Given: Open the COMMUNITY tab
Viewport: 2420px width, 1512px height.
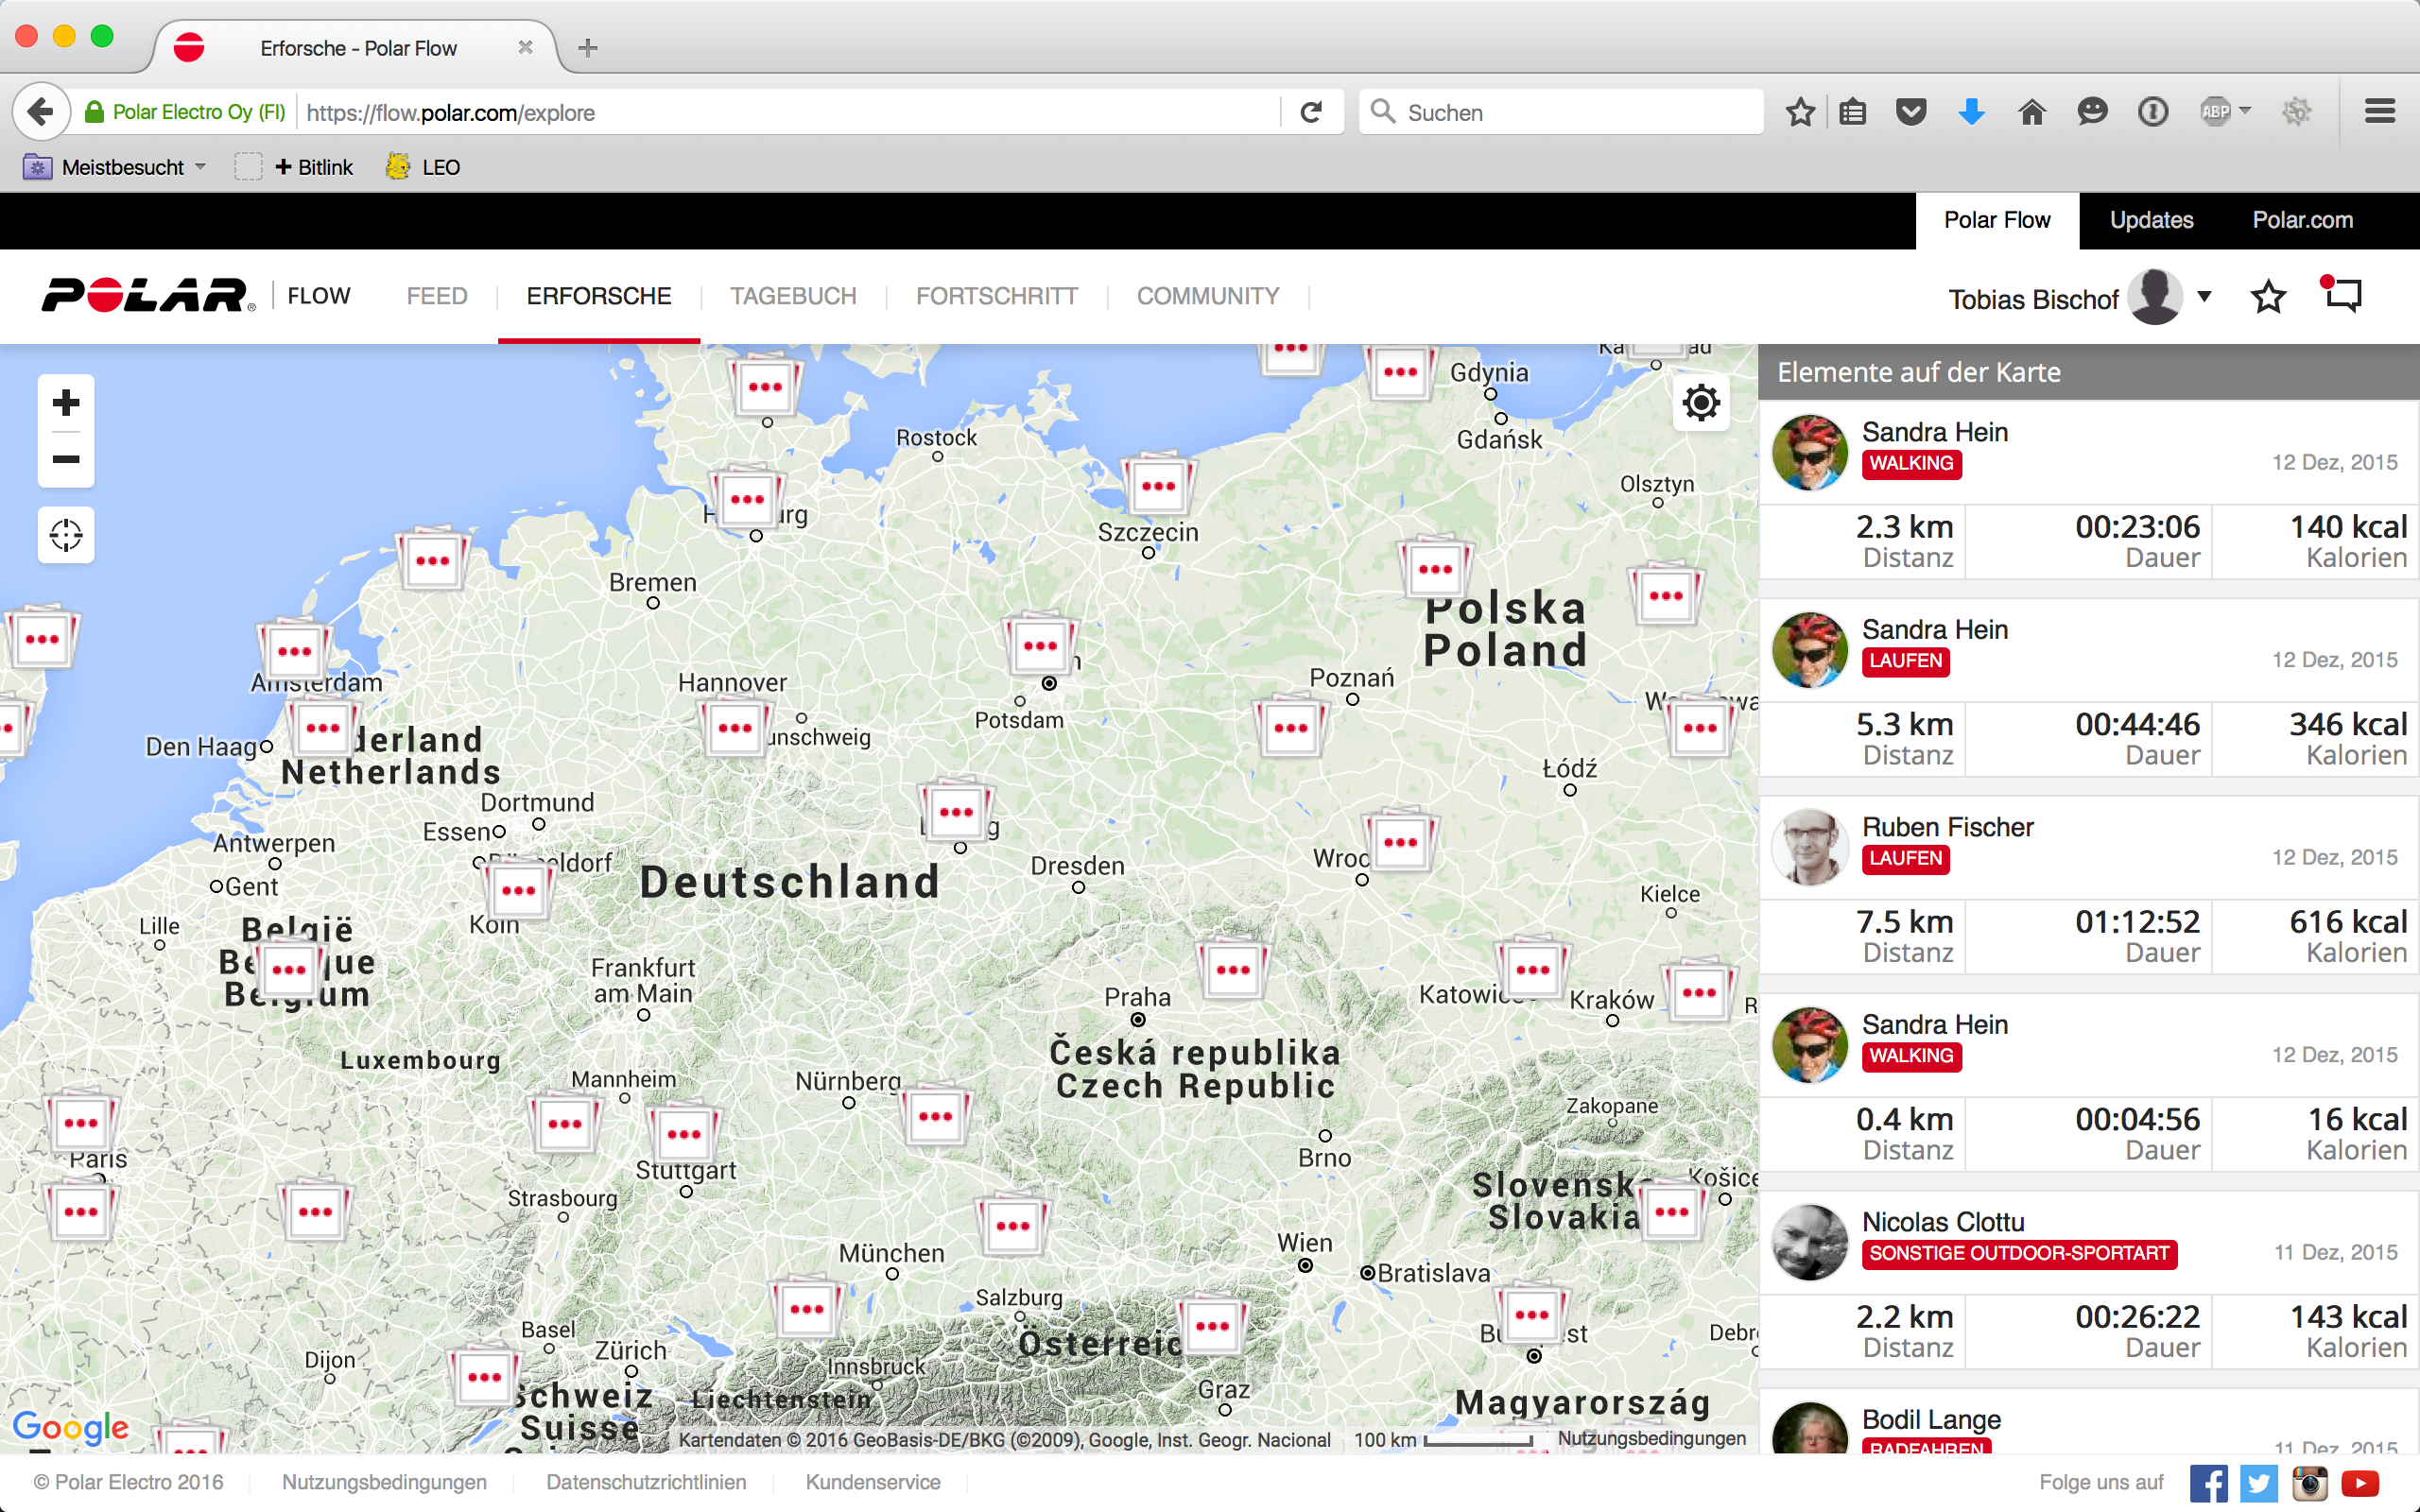Looking at the screenshot, I should coord(1207,296).
